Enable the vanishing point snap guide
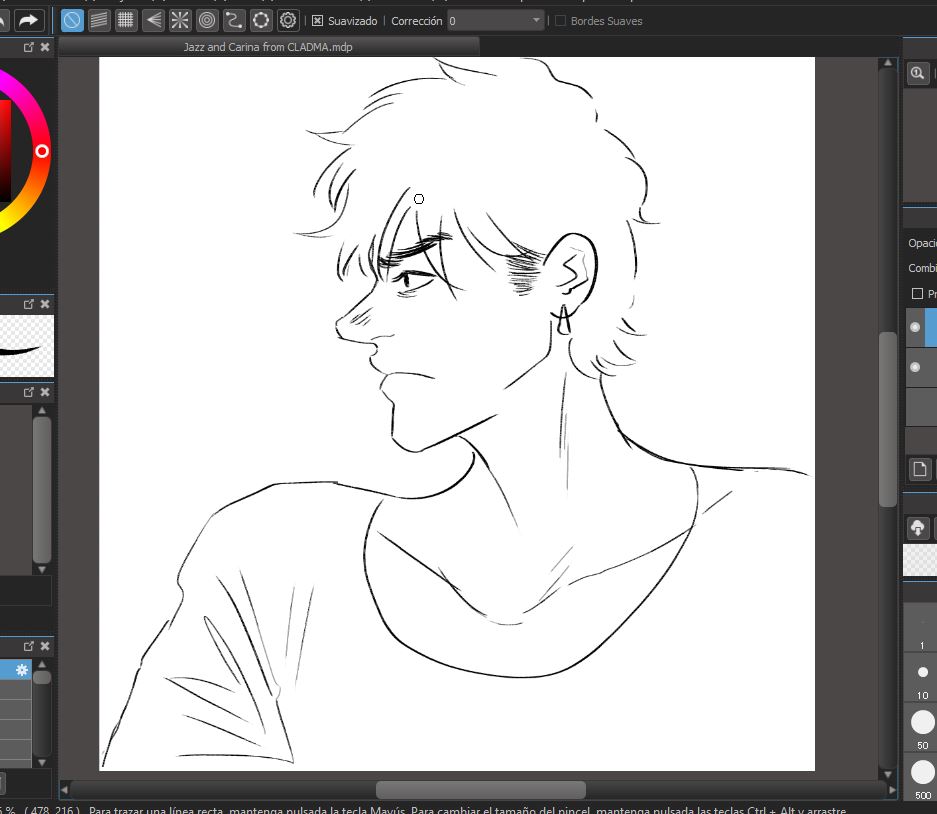 (153, 20)
